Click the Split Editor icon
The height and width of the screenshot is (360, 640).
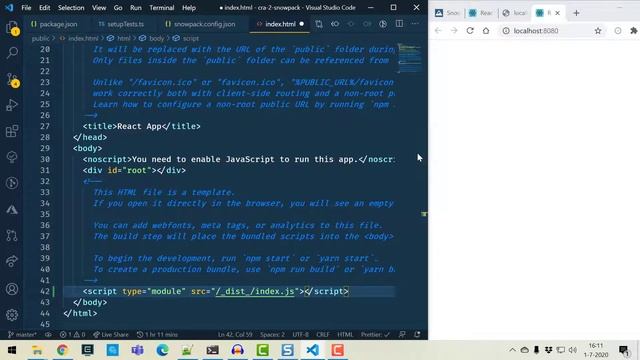pos(399,24)
